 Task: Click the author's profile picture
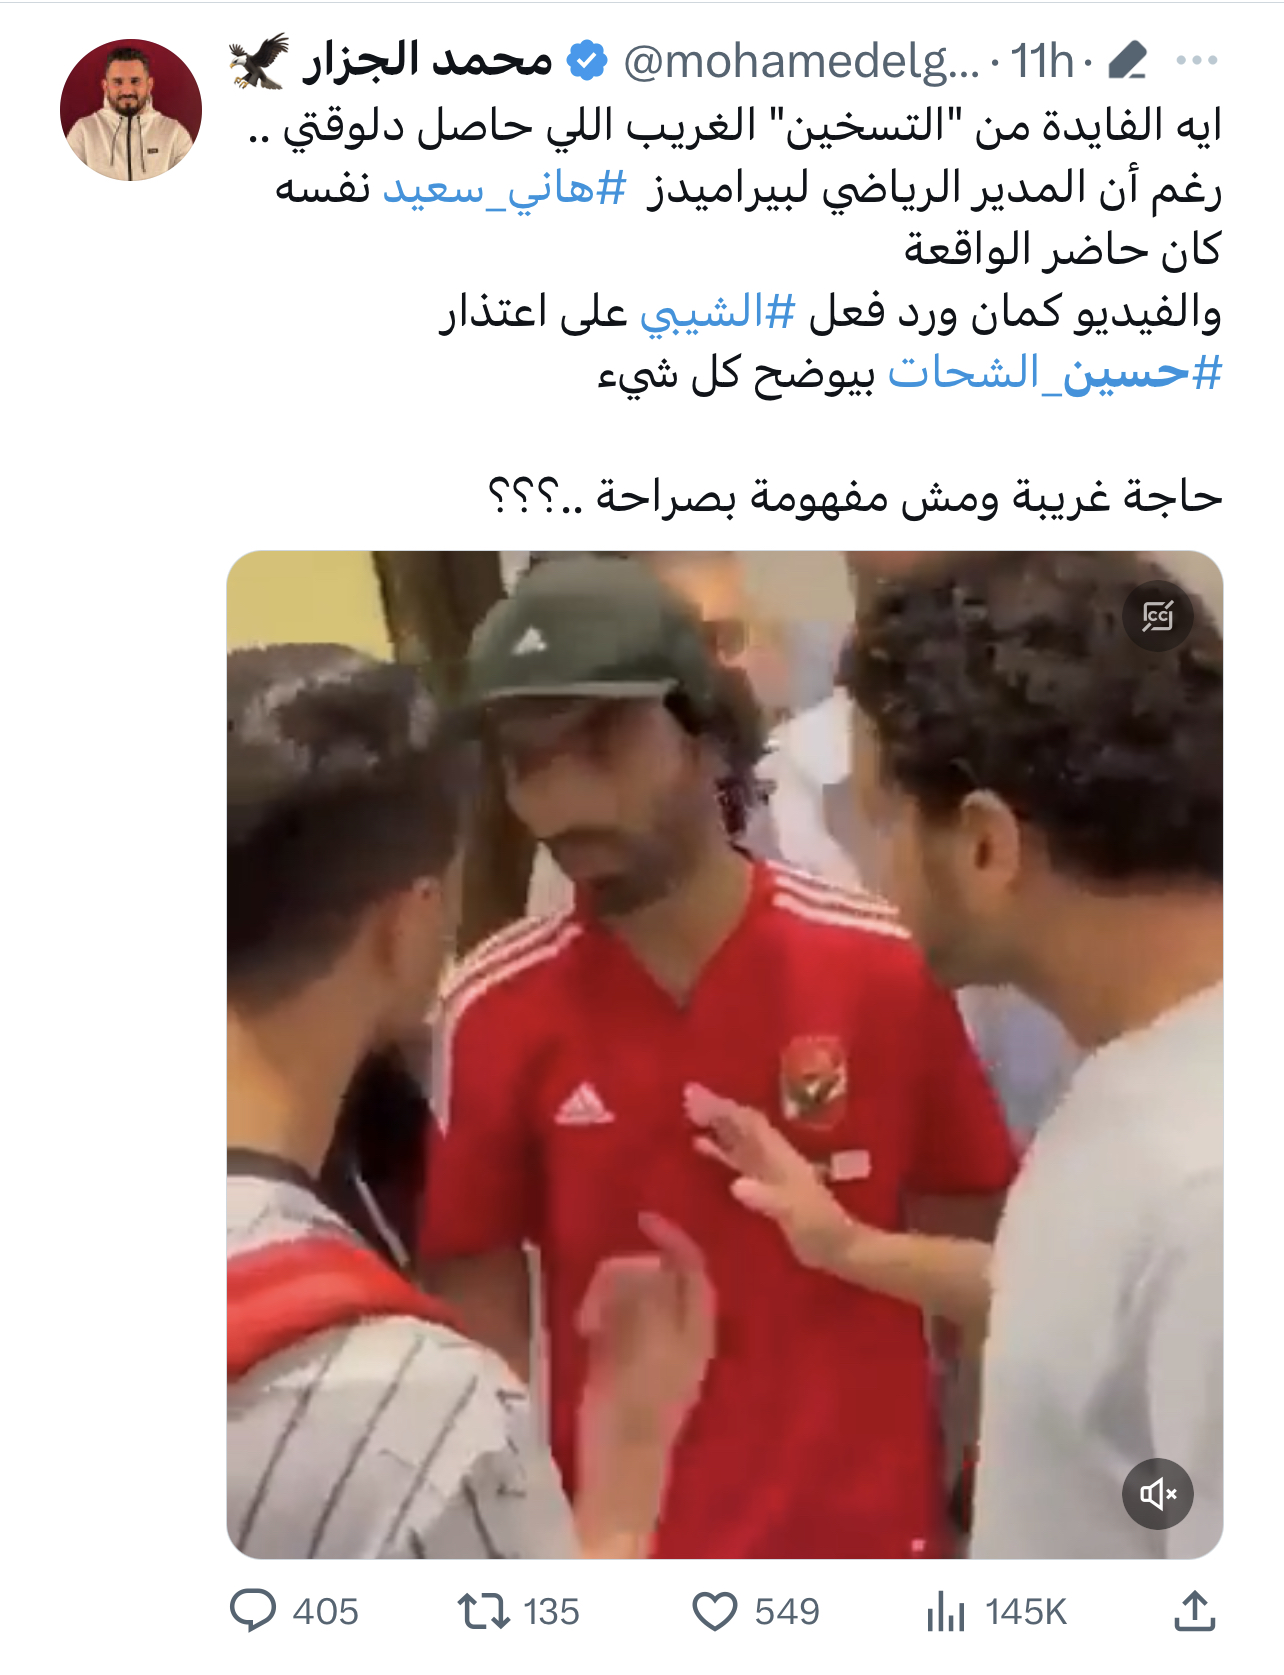point(131,110)
